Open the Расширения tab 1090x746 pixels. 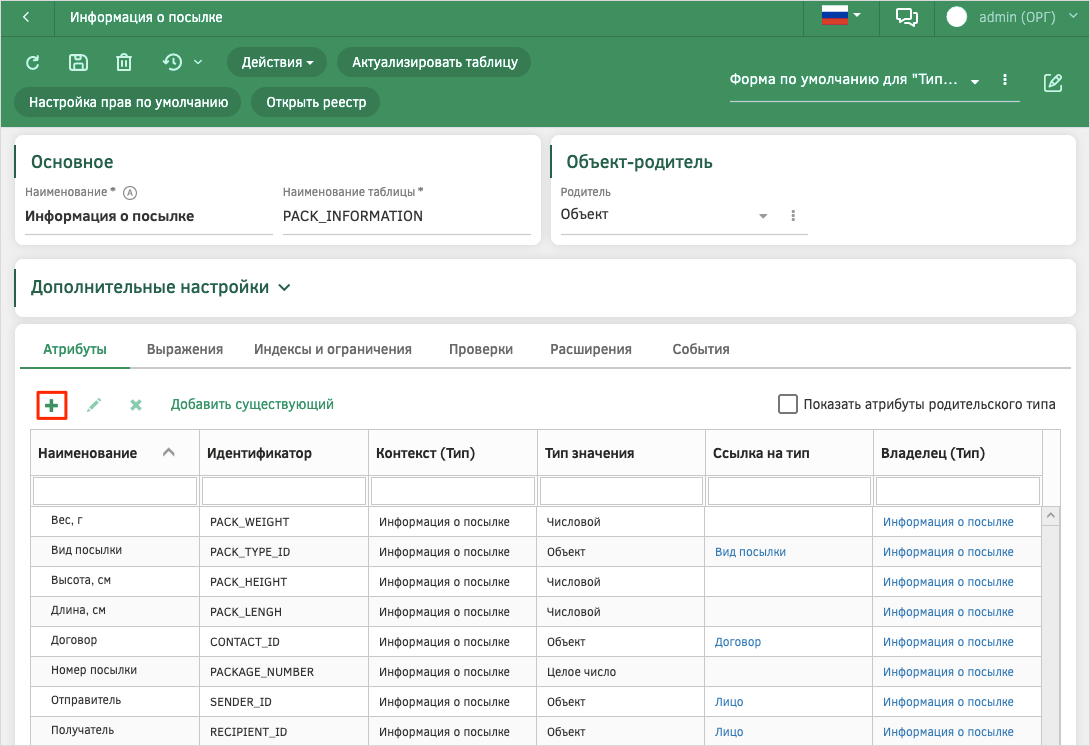tap(591, 349)
